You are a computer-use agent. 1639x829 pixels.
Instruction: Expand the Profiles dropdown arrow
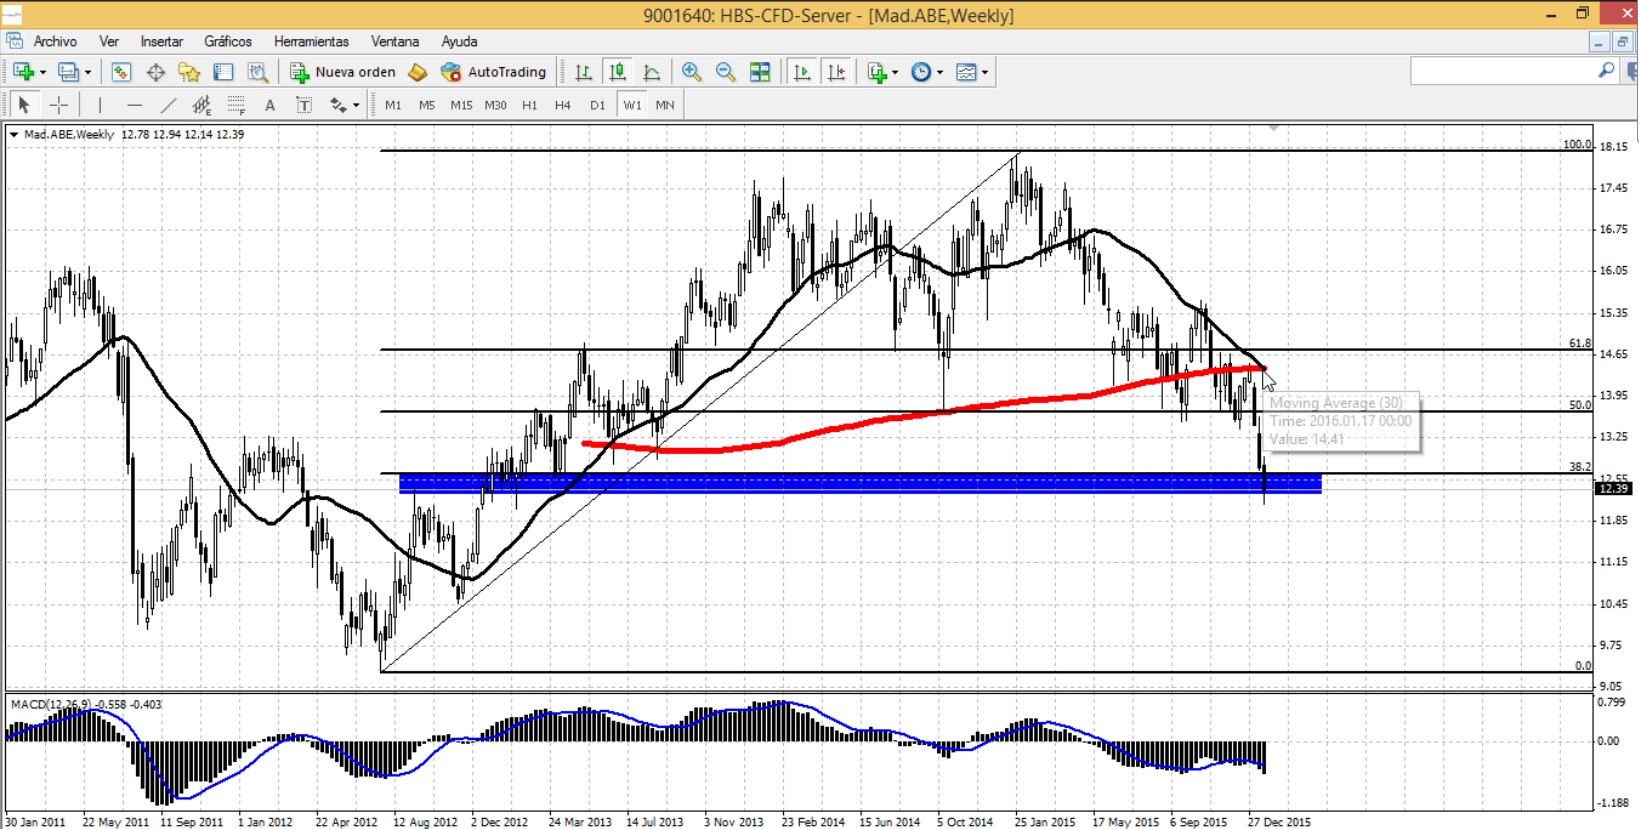click(88, 72)
